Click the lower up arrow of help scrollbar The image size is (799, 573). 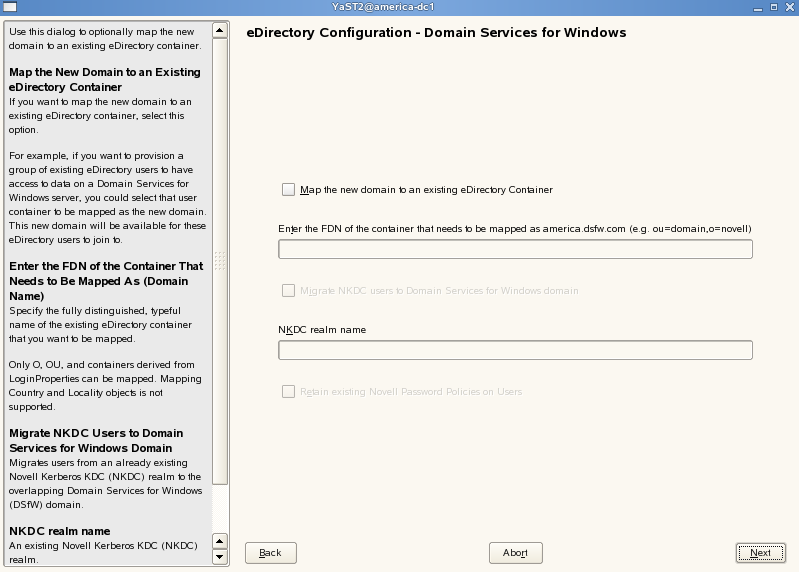click(220, 541)
